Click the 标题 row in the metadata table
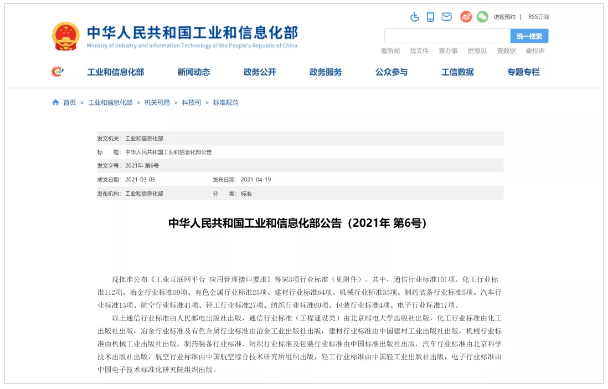The image size is (608, 389). point(300,152)
